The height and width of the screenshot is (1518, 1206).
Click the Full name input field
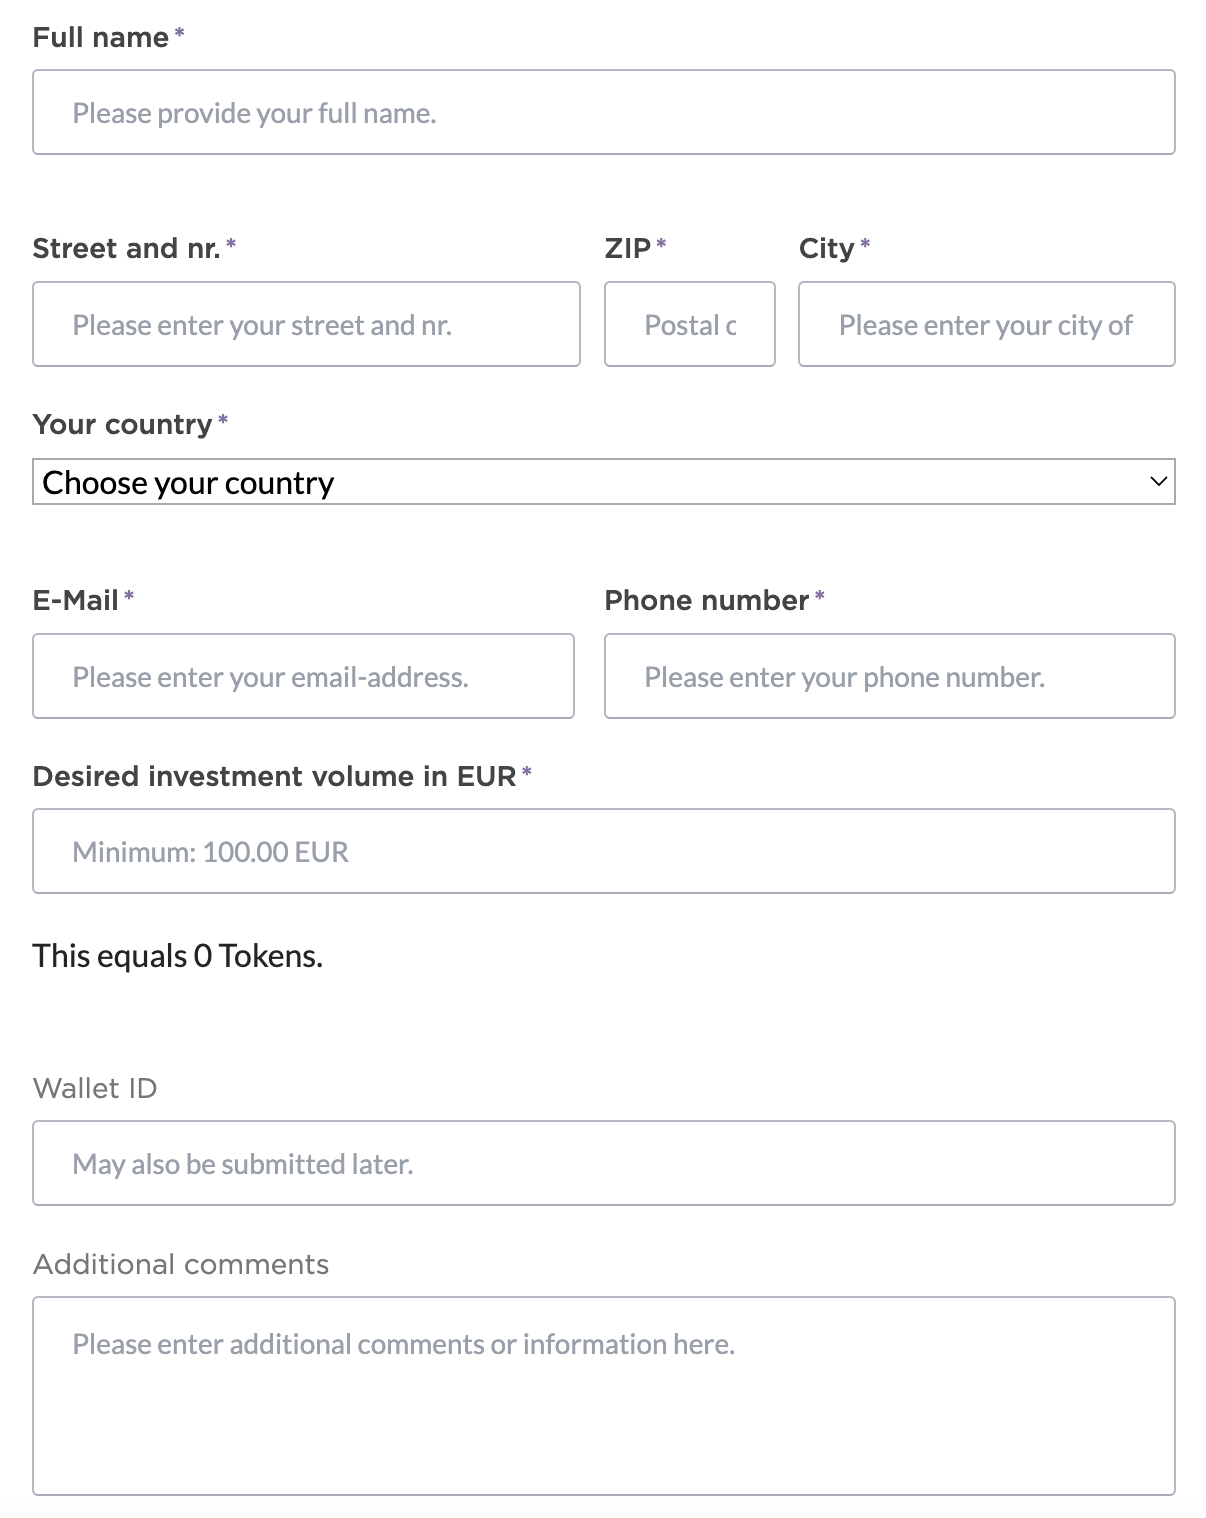tap(603, 112)
